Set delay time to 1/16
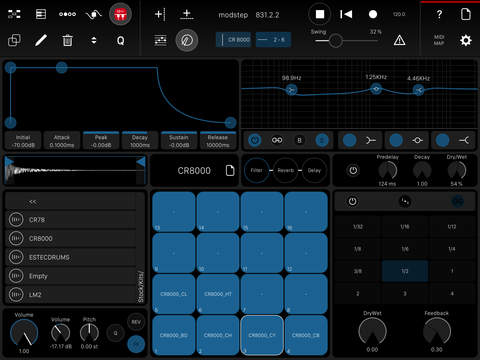The height and width of the screenshot is (360, 480). point(405,227)
